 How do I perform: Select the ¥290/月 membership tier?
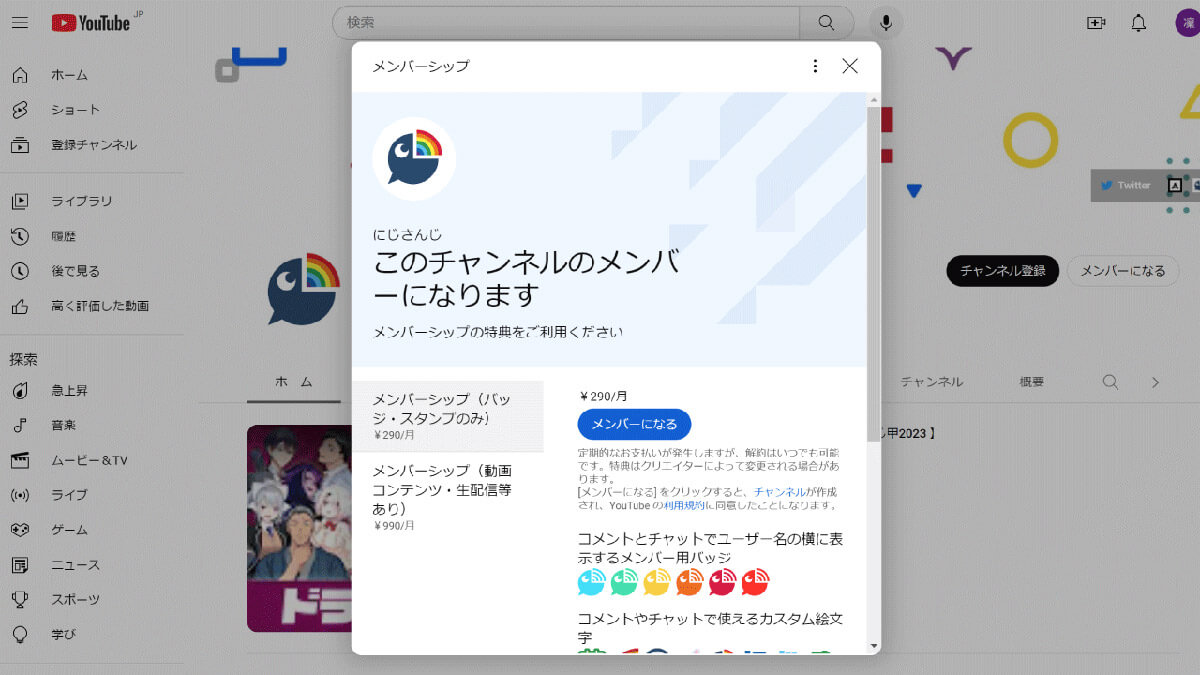448,416
